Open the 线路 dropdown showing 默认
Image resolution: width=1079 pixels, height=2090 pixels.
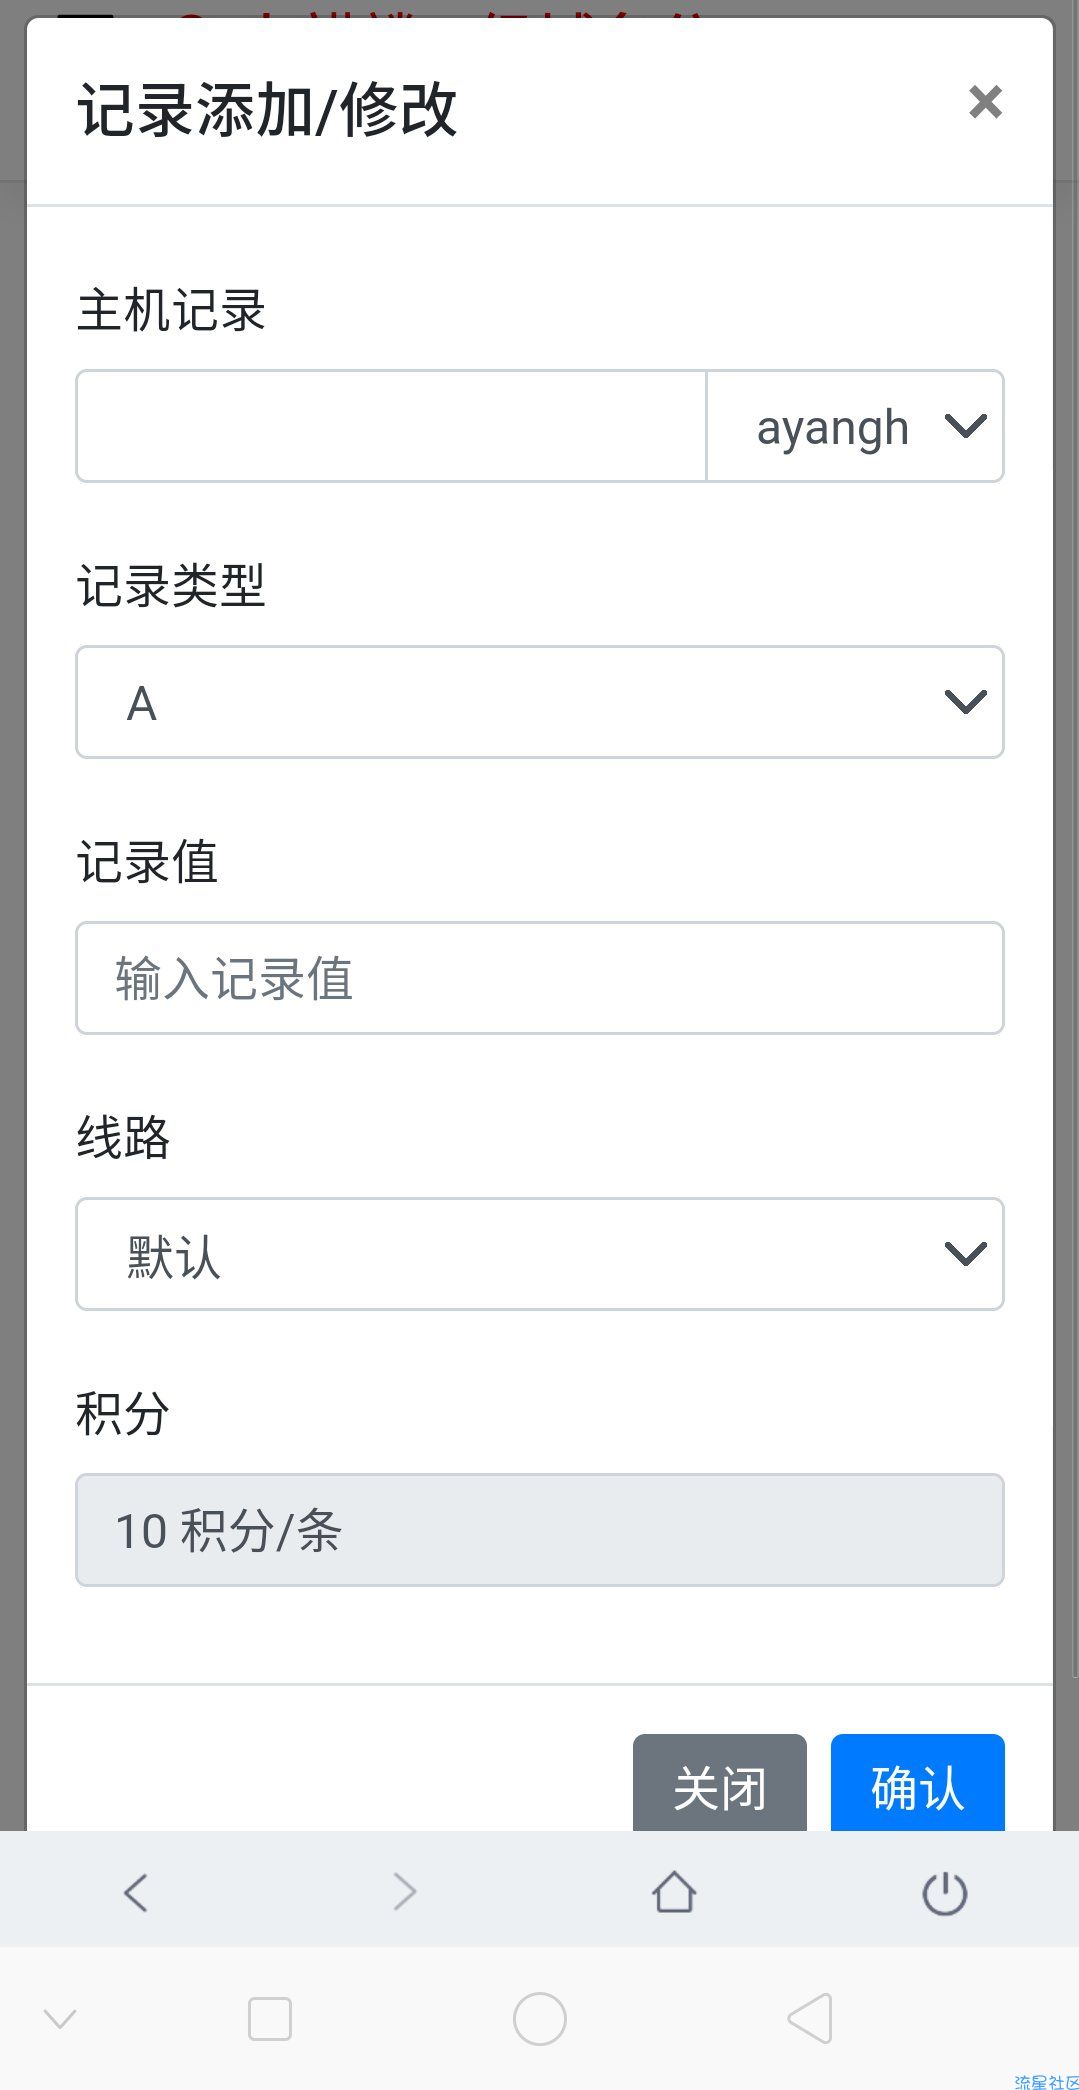pos(540,1254)
